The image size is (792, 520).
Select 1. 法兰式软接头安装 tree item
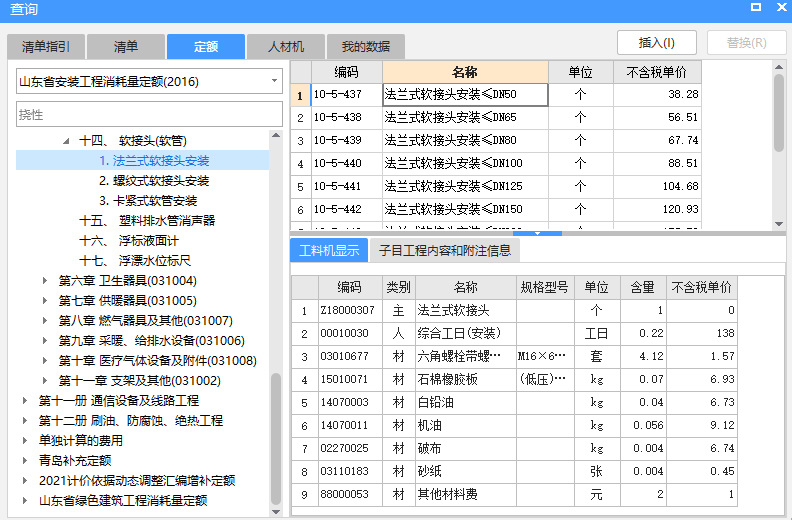(154, 161)
